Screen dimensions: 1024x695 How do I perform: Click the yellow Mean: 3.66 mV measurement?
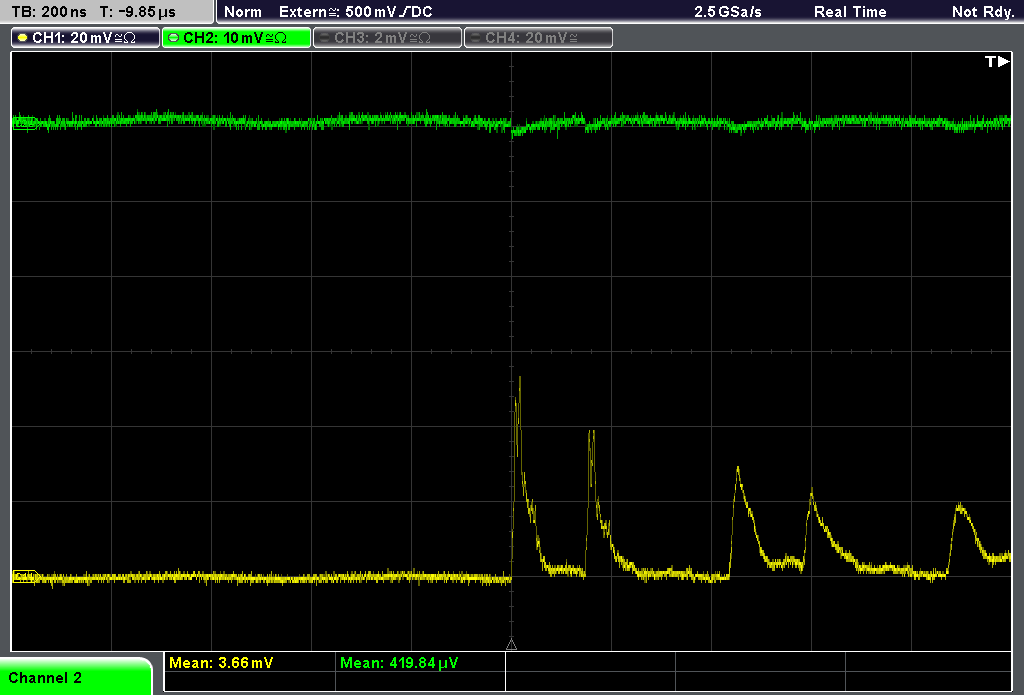(221, 663)
